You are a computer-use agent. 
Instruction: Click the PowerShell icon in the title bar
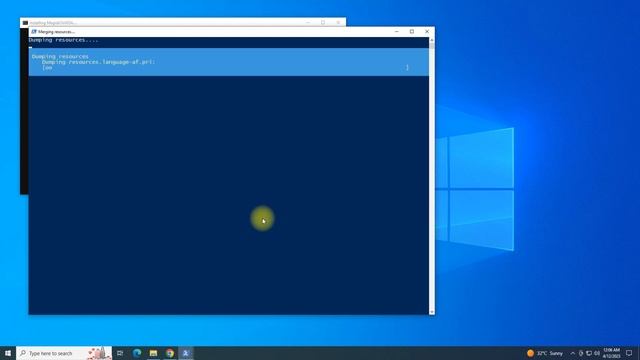(x=34, y=31)
